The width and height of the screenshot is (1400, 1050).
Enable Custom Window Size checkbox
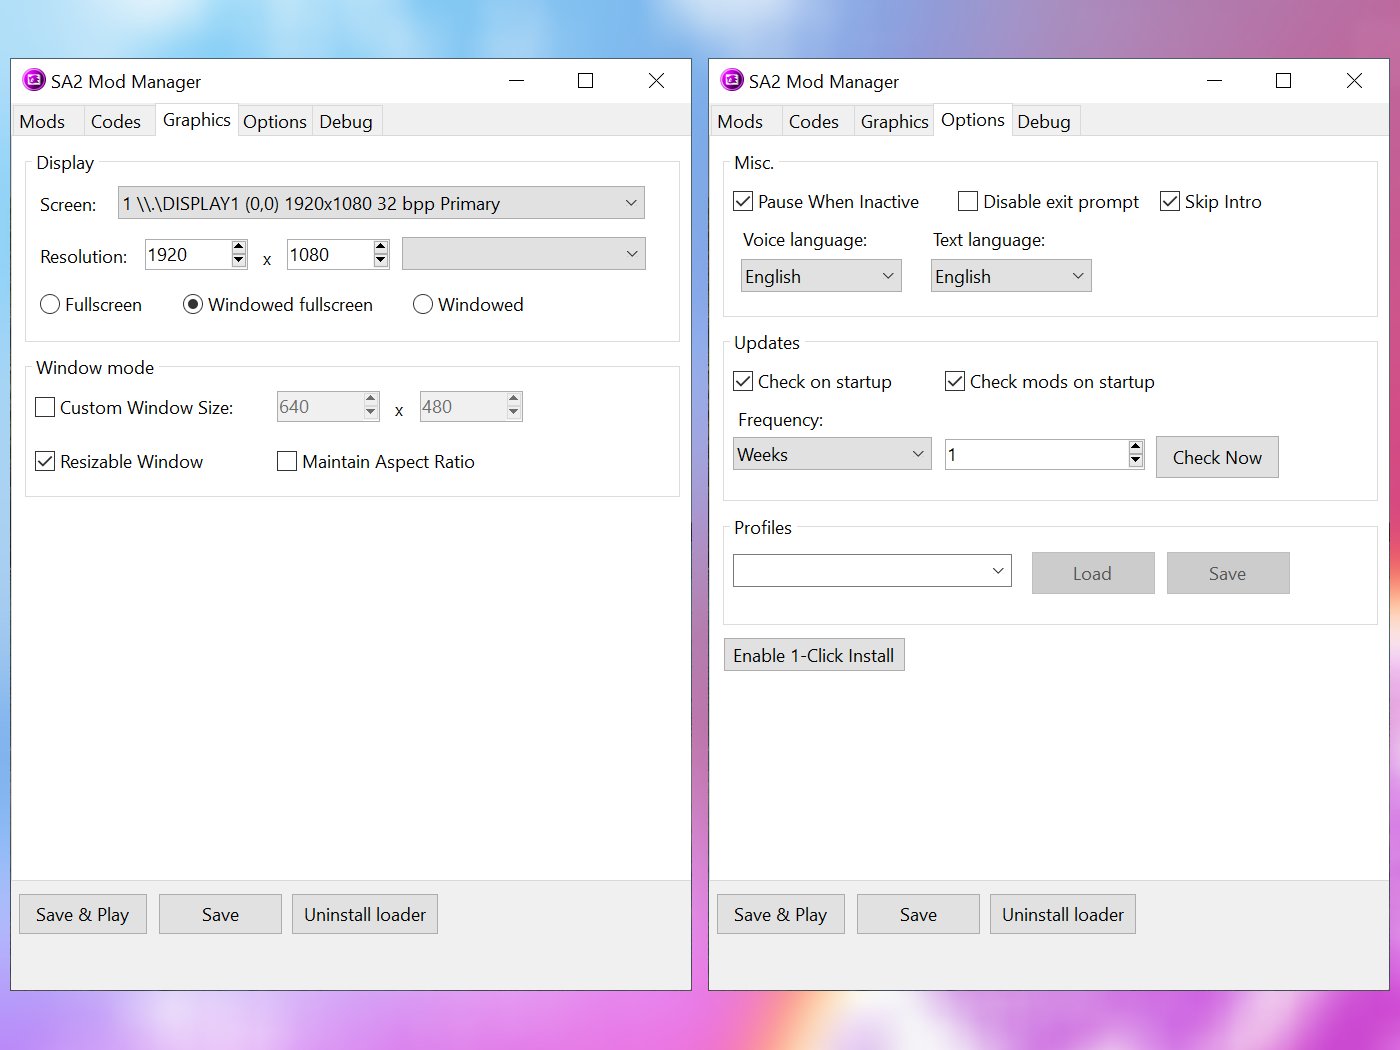(x=134, y=407)
